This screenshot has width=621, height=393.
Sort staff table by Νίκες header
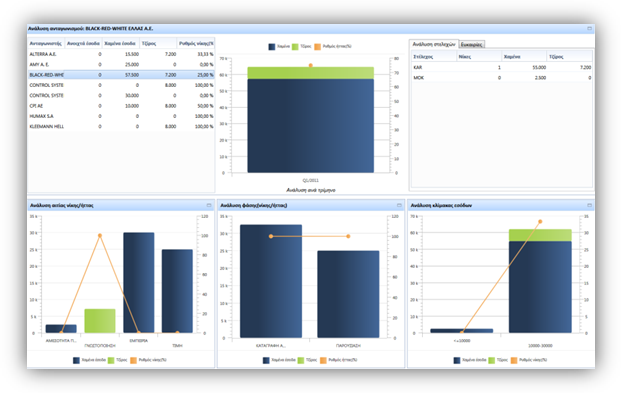click(x=479, y=57)
